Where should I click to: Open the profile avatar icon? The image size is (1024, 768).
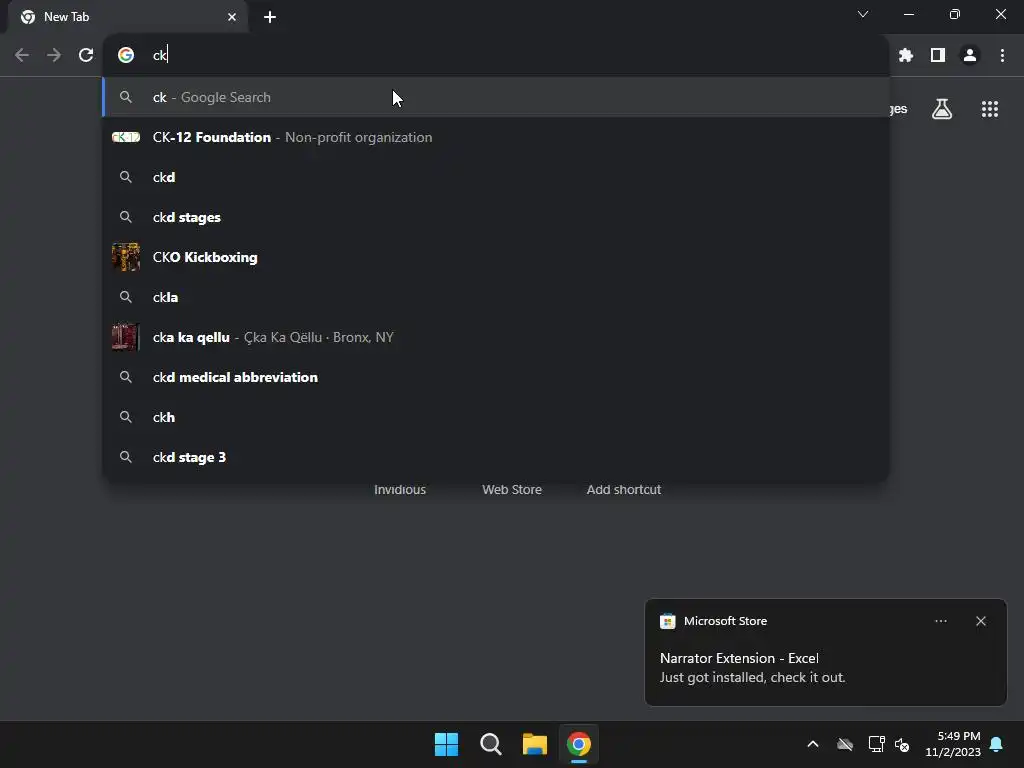tap(970, 56)
